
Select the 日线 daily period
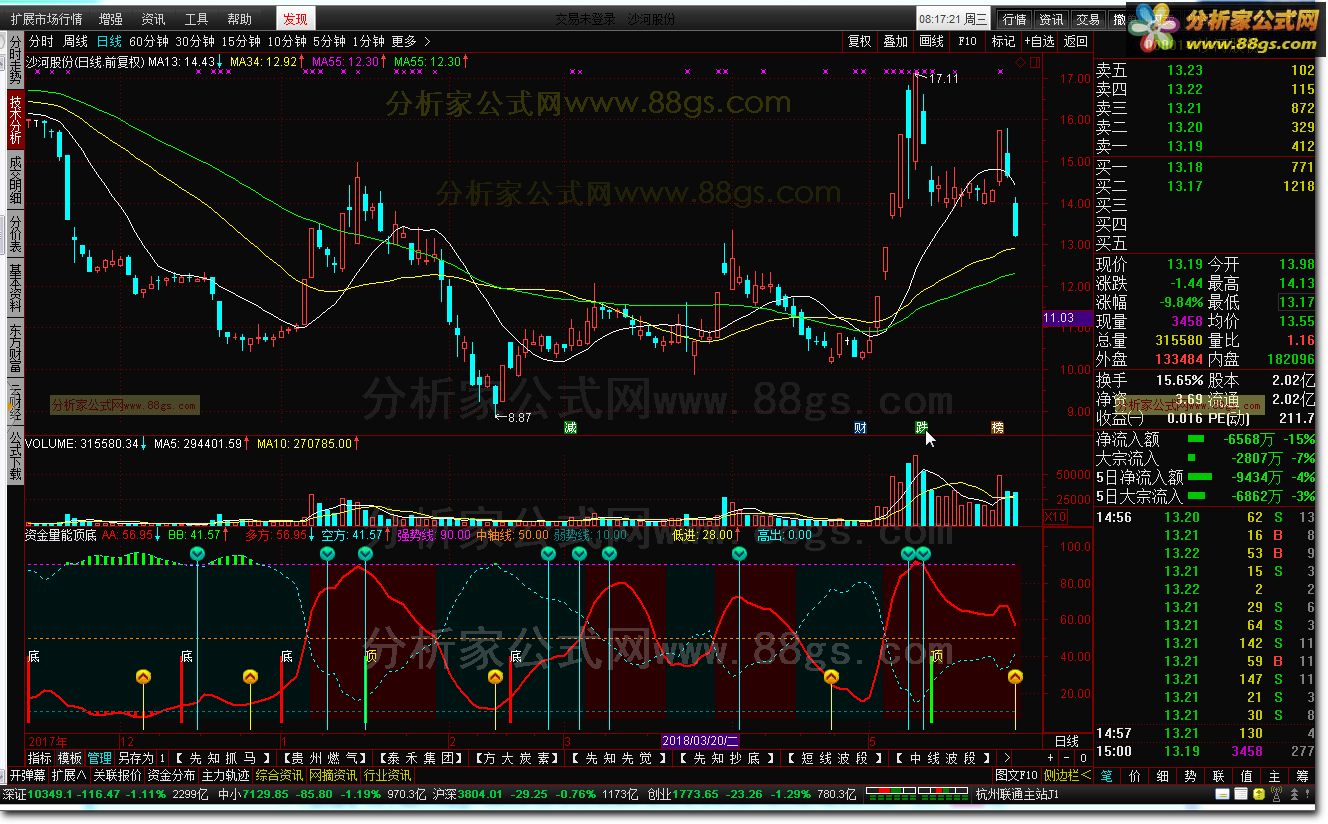(x=109, y=41)
